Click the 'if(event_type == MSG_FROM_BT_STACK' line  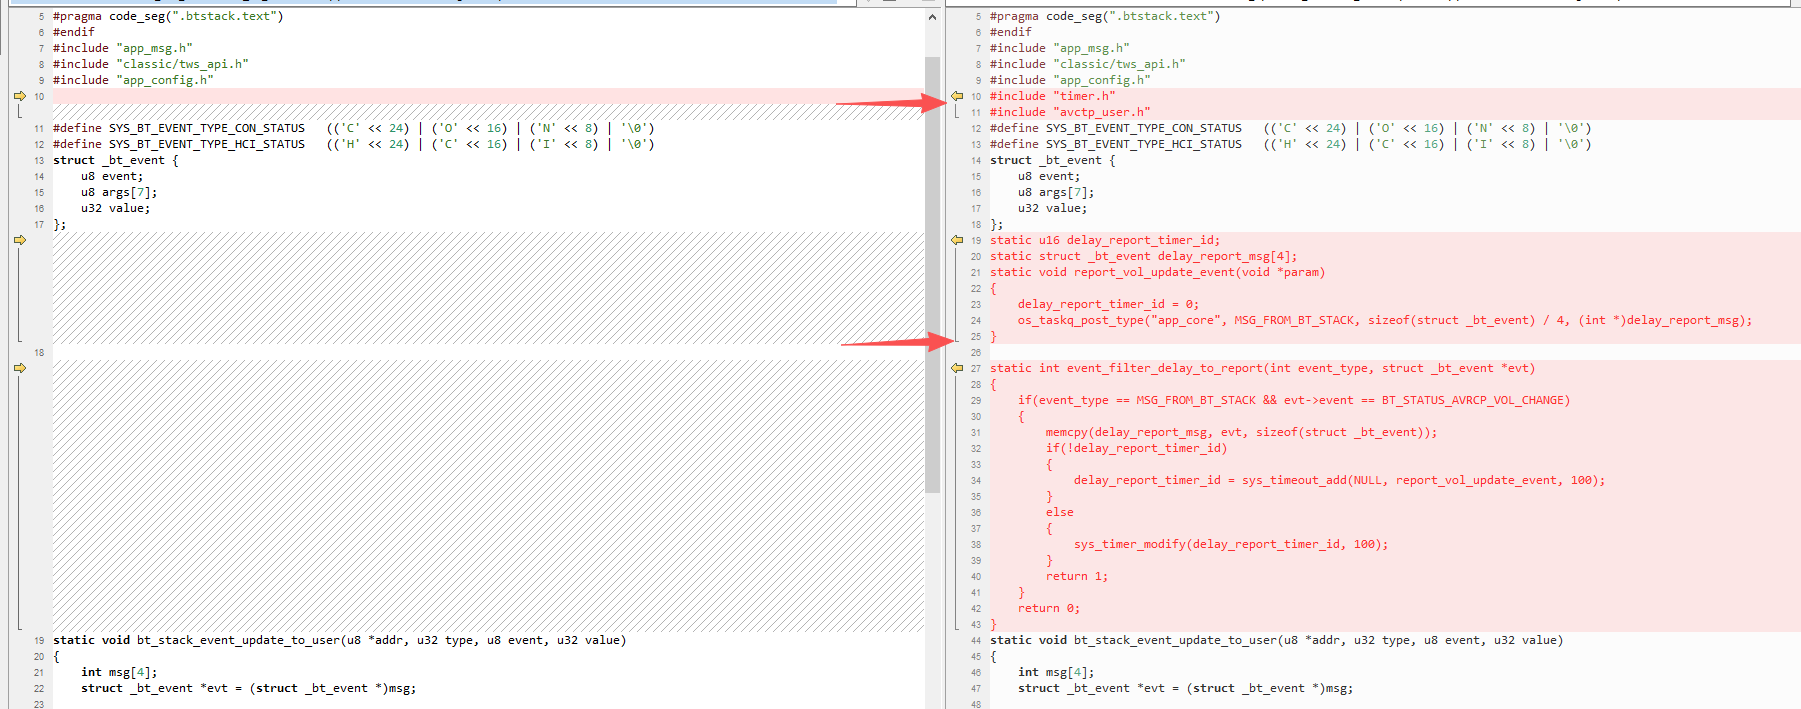tap(1294, 400)
